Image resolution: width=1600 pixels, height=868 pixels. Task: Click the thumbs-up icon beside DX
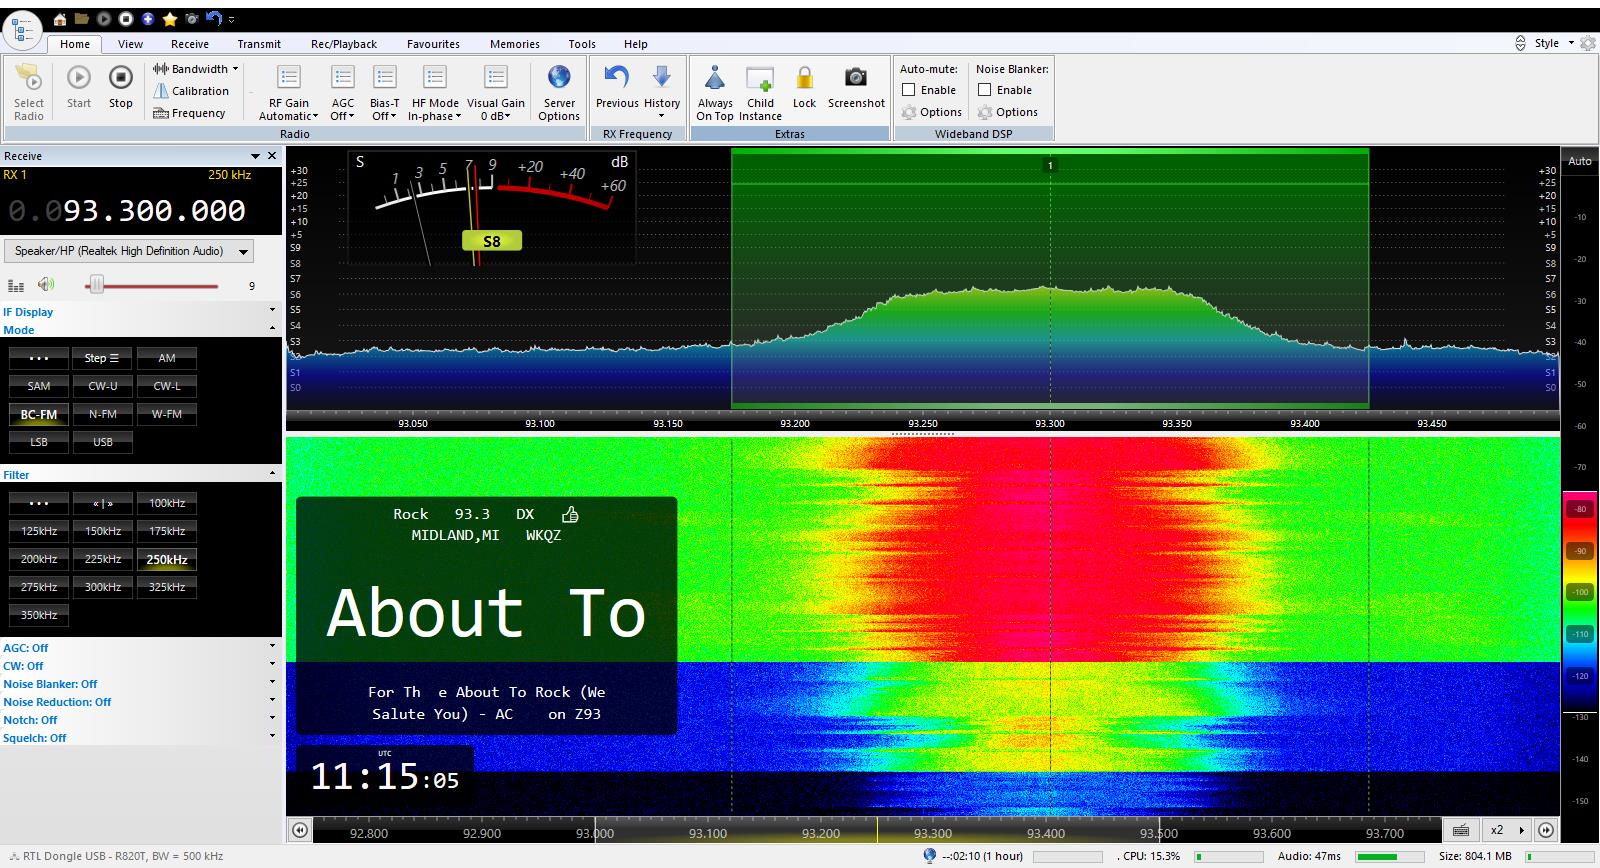pyautogui.click(x=570, y=514)
